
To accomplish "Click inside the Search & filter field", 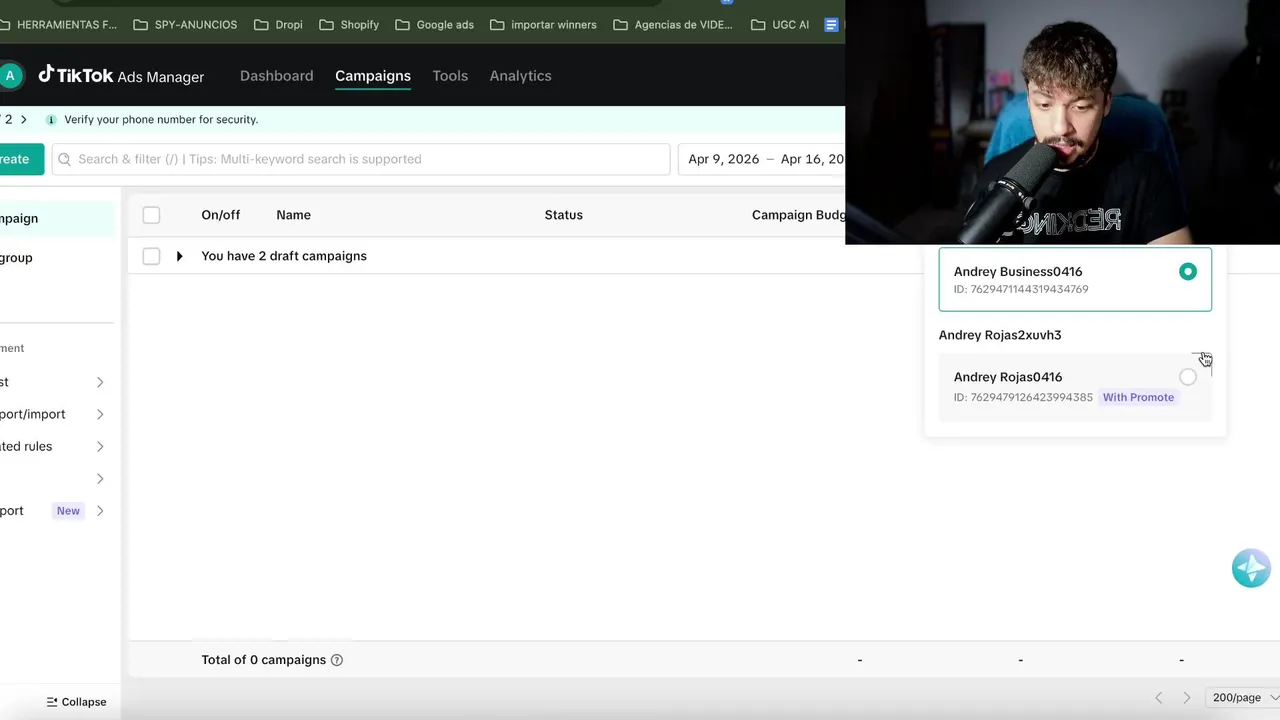I will (361, 159).
